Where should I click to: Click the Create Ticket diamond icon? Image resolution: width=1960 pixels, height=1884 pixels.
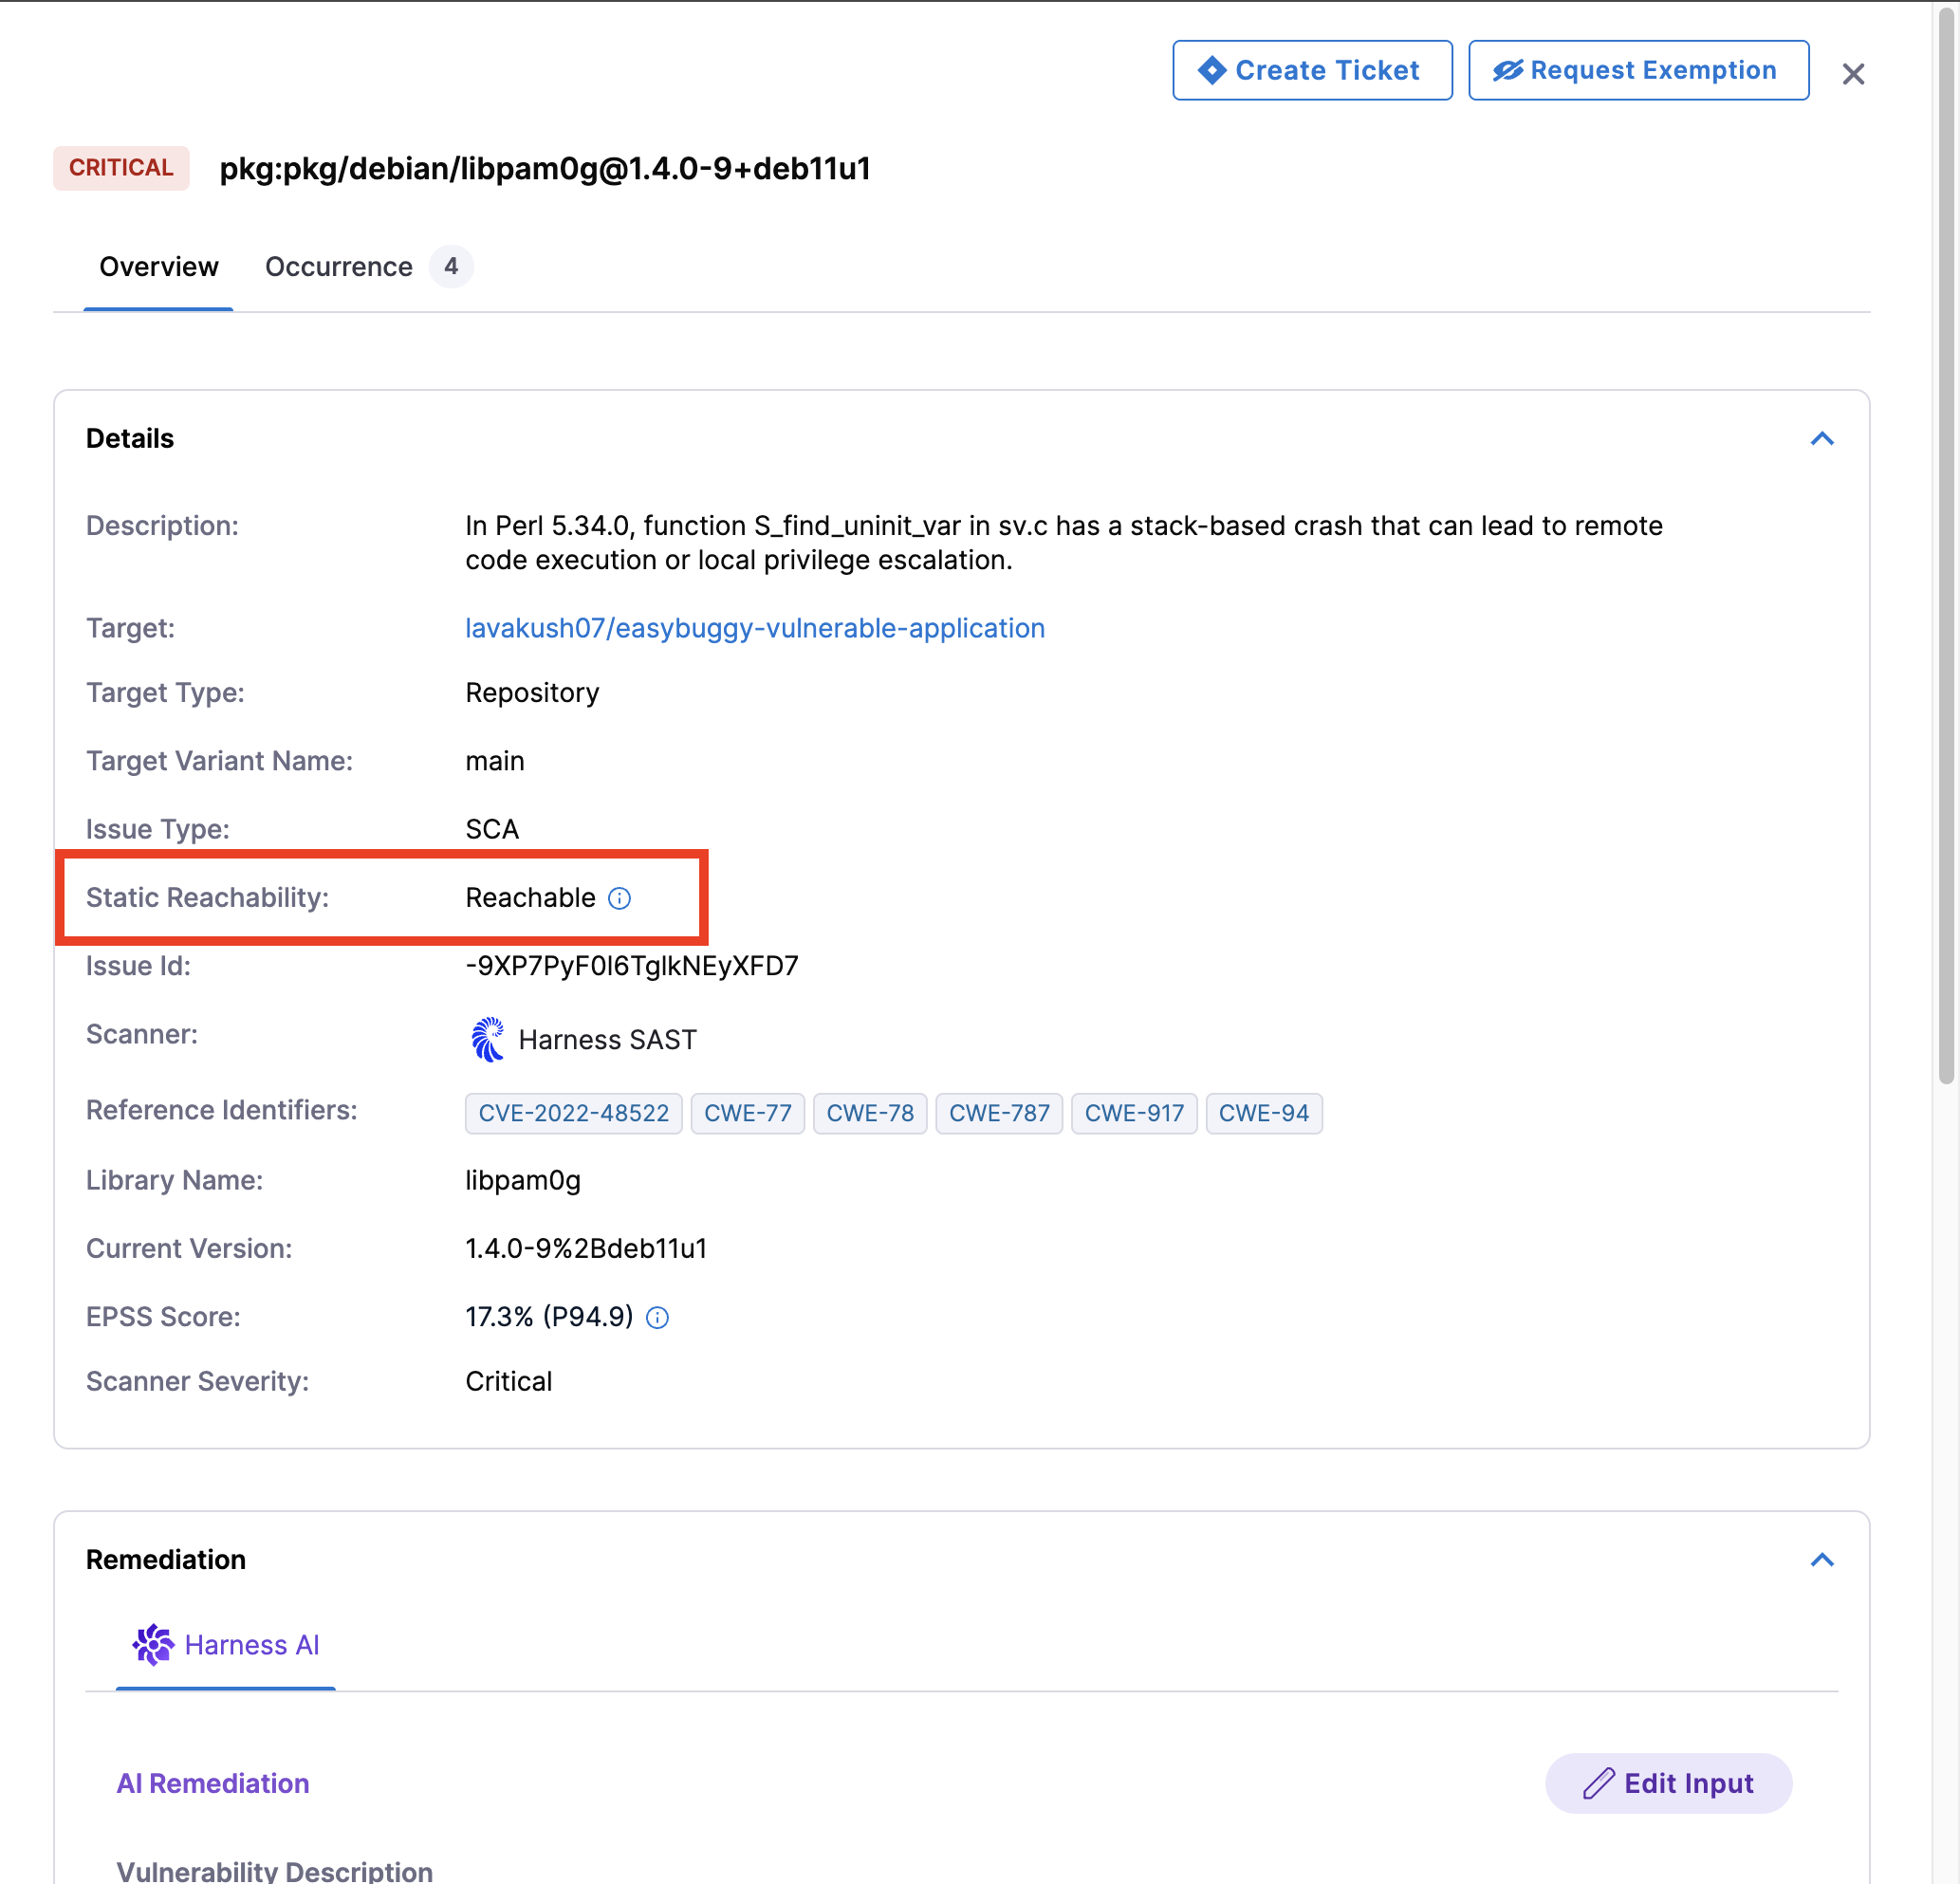[x=1211, y=70]
